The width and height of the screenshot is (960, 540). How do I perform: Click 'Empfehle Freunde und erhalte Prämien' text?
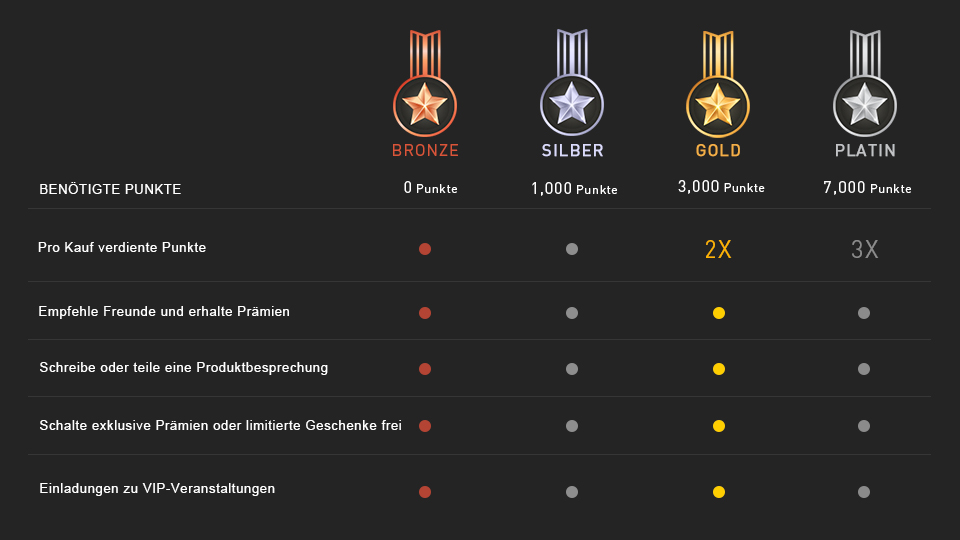[164, 312]
